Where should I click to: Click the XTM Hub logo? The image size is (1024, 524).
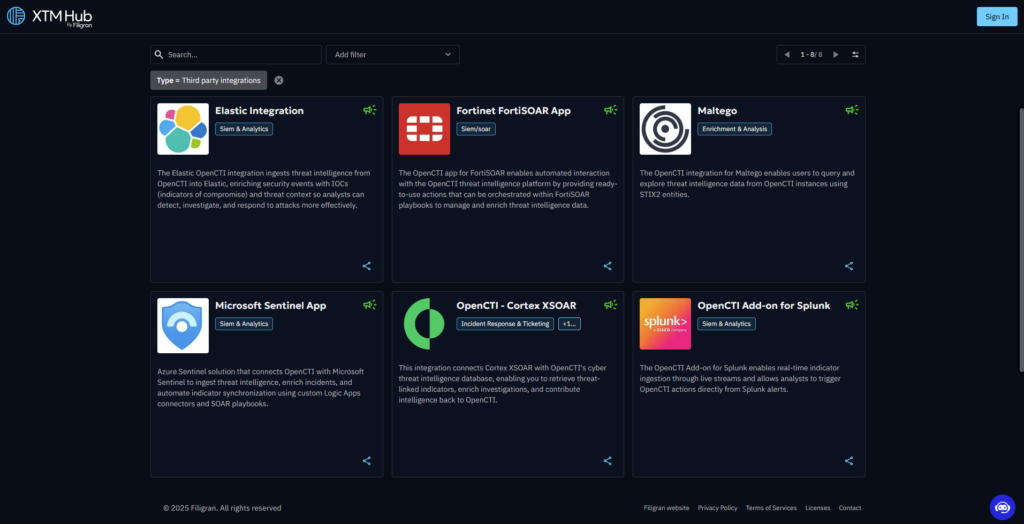49,17
